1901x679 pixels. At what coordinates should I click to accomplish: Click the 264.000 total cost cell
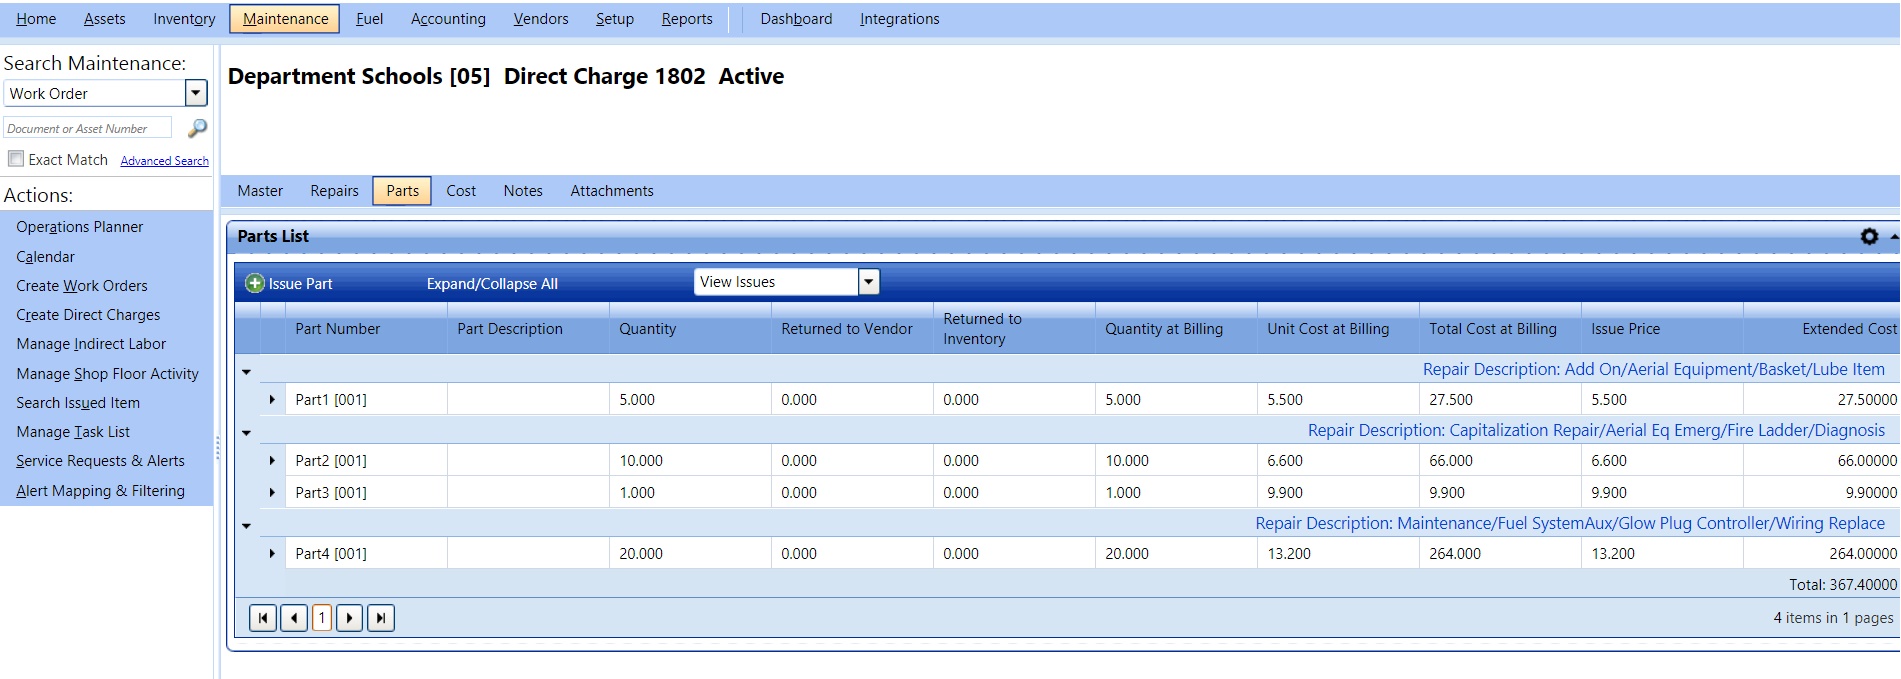1500,553
